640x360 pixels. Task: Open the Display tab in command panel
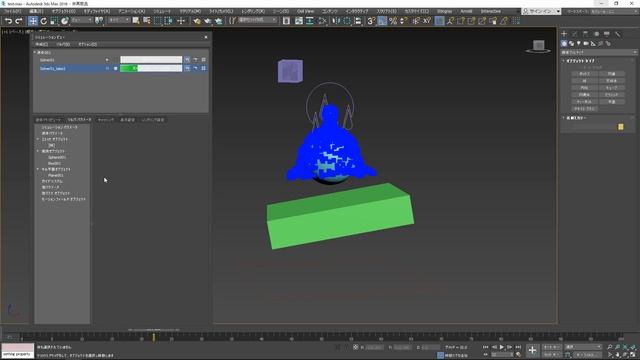pos(607,34)
